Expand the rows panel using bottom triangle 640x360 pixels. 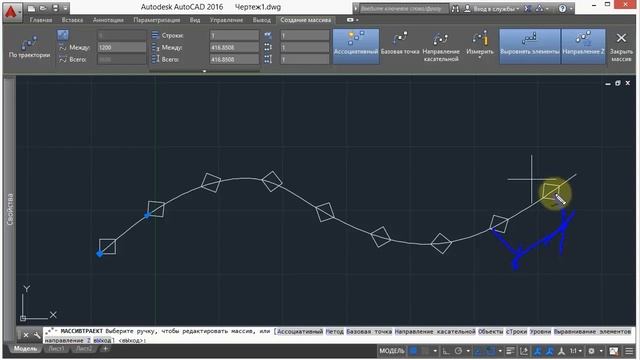pyautogui.click(x=204, y=71)
